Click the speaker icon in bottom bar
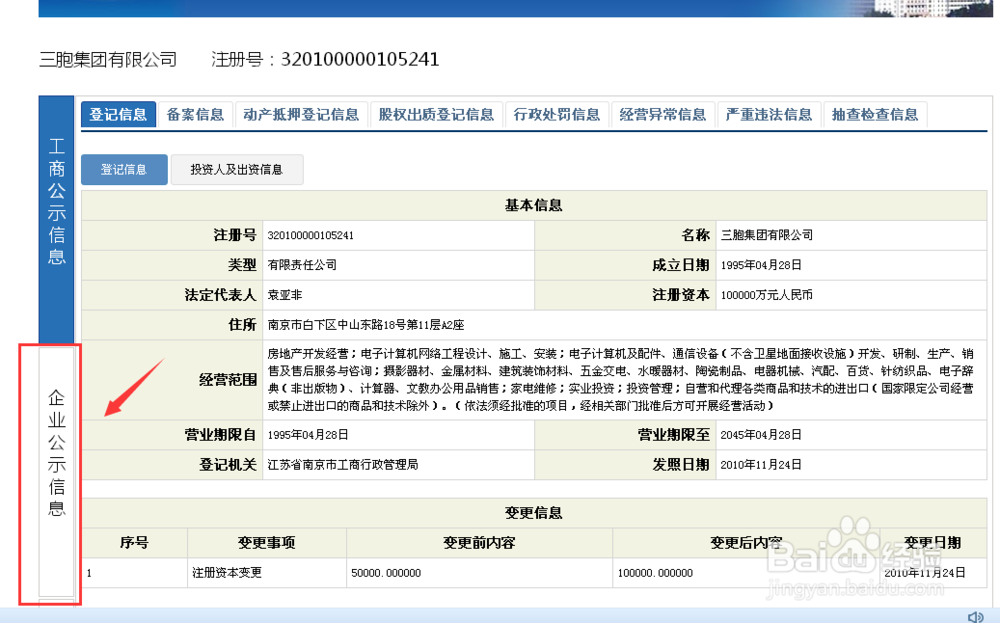Viewport: 1000px width, 623px height. click(975, 617)
